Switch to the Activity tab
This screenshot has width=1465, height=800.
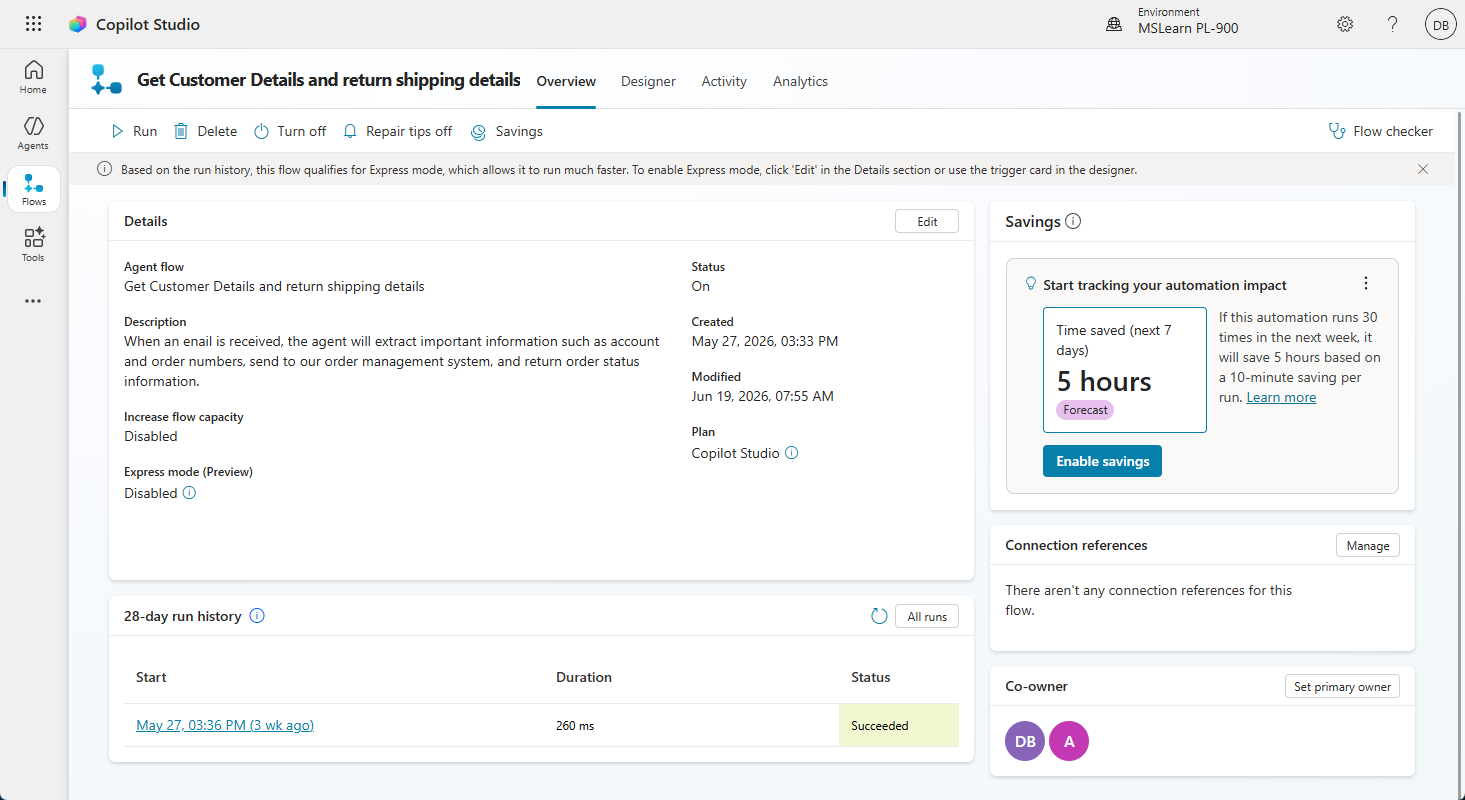(x=724, y=81)
